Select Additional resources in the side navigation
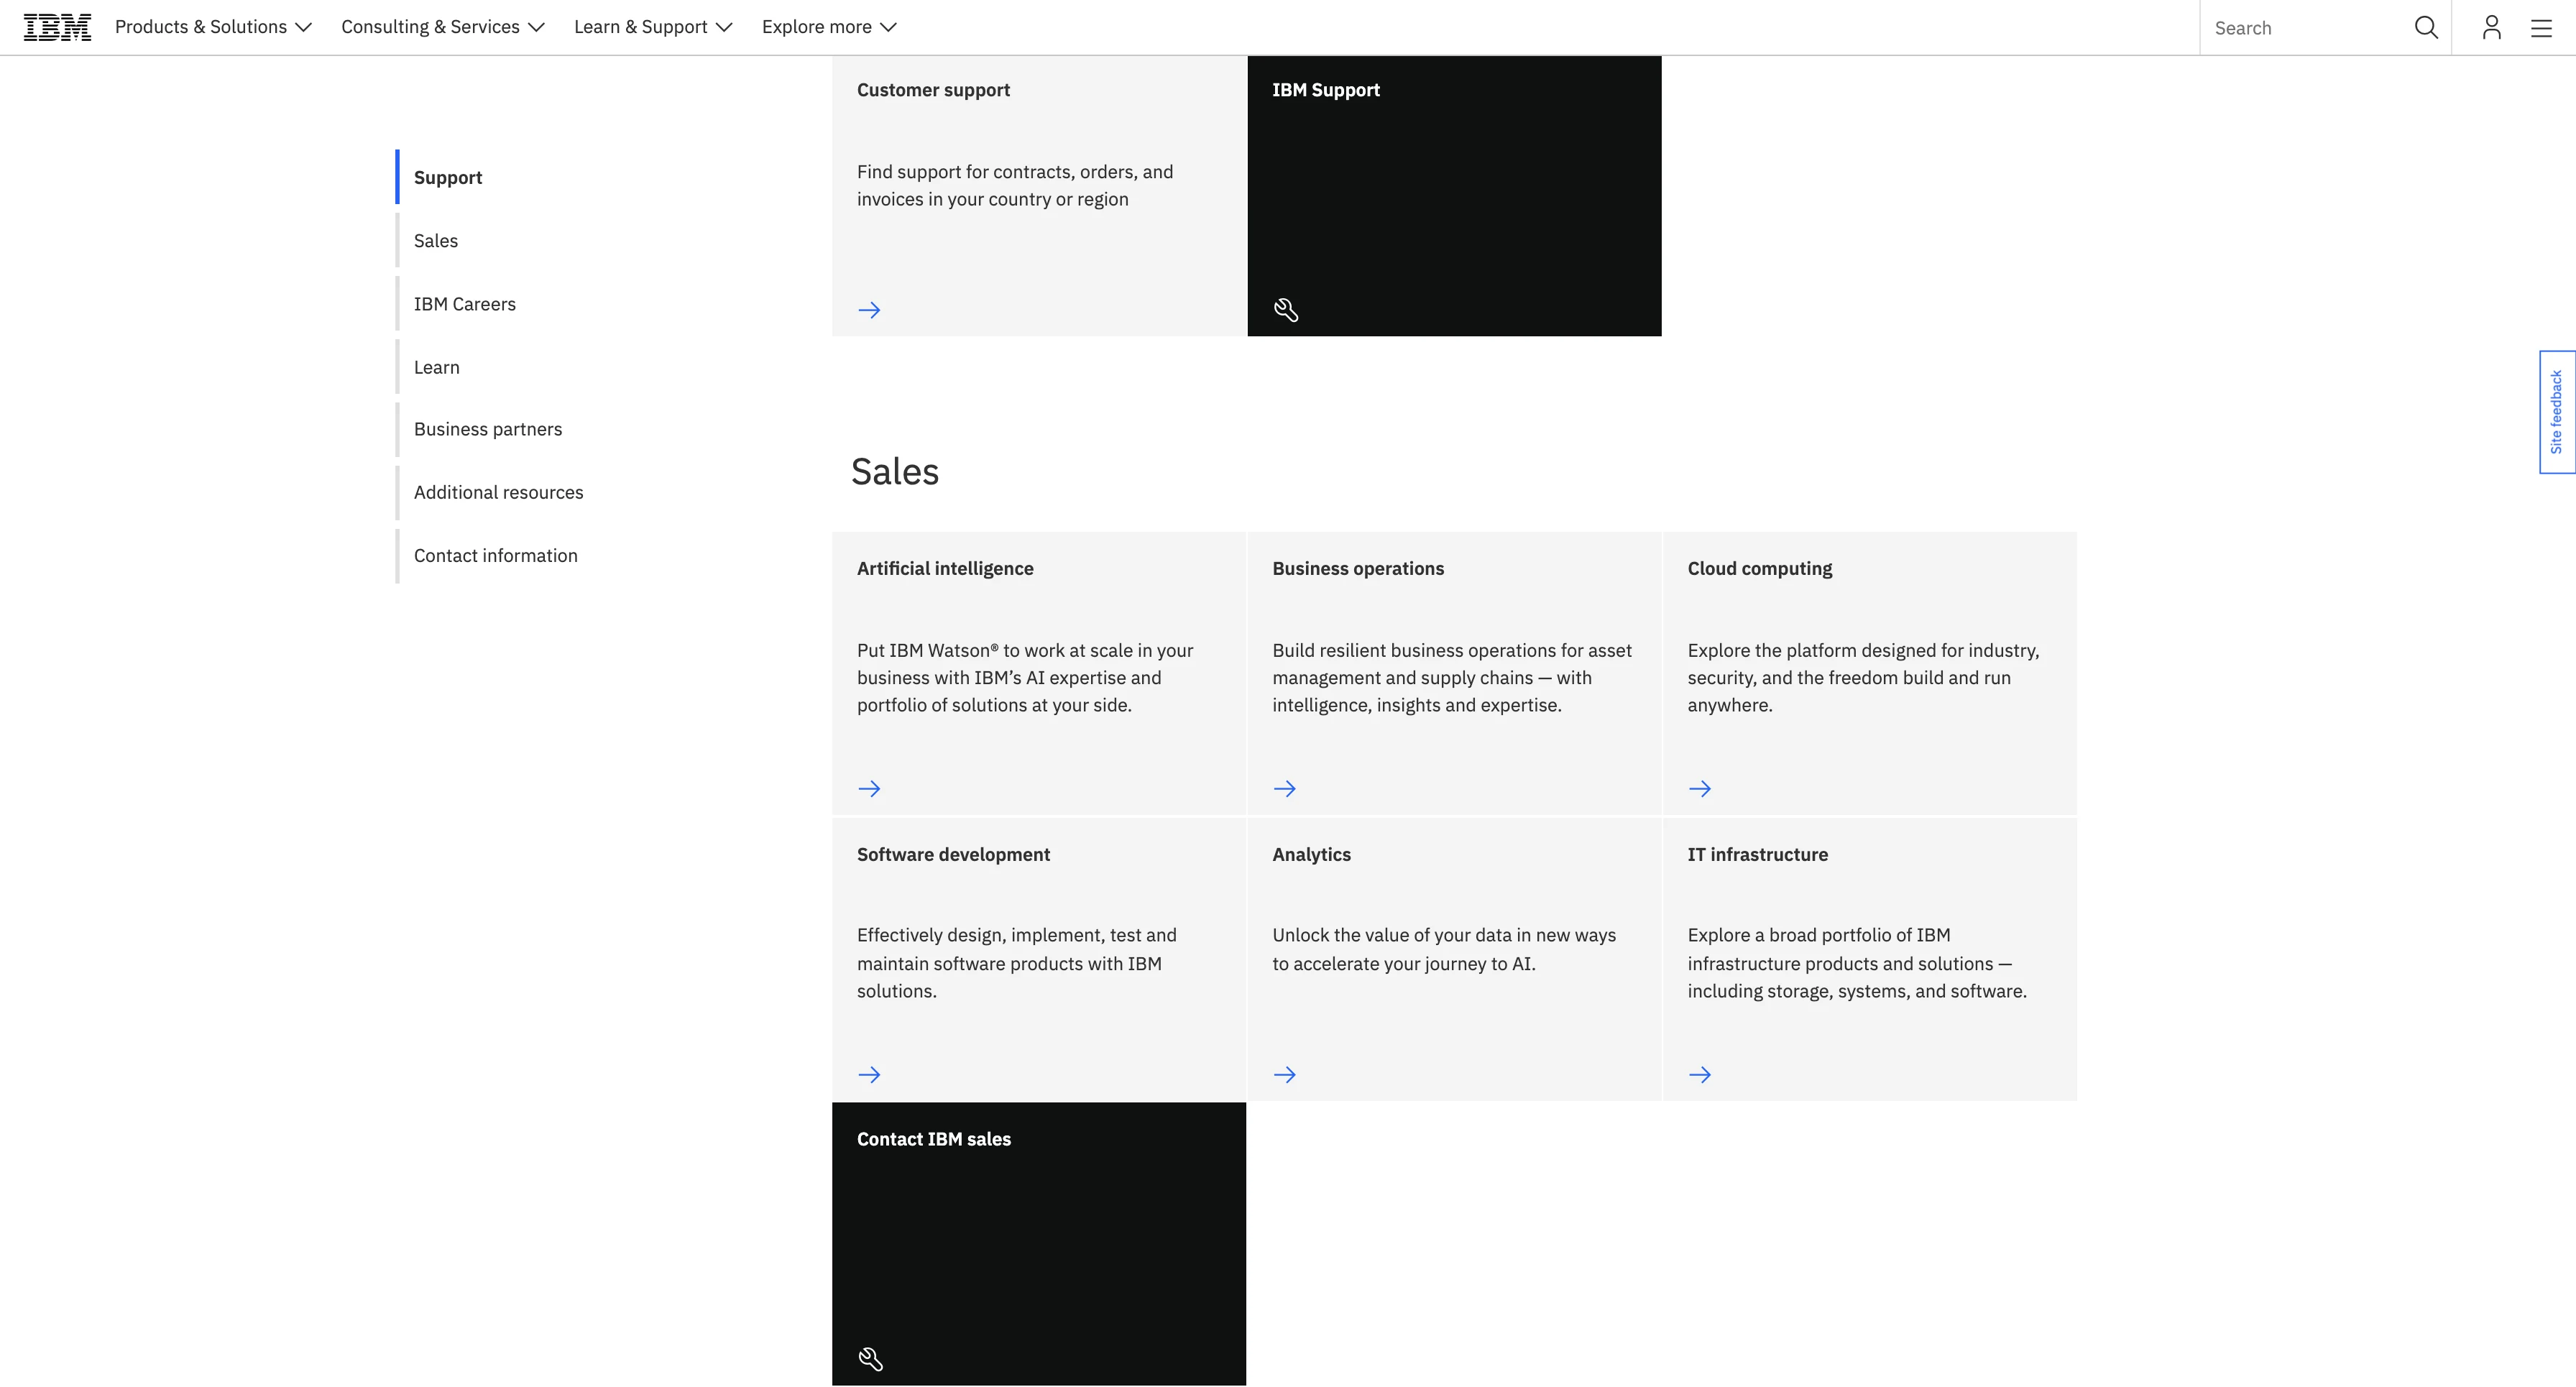The image size is (2576, 1387). (498, 492)
